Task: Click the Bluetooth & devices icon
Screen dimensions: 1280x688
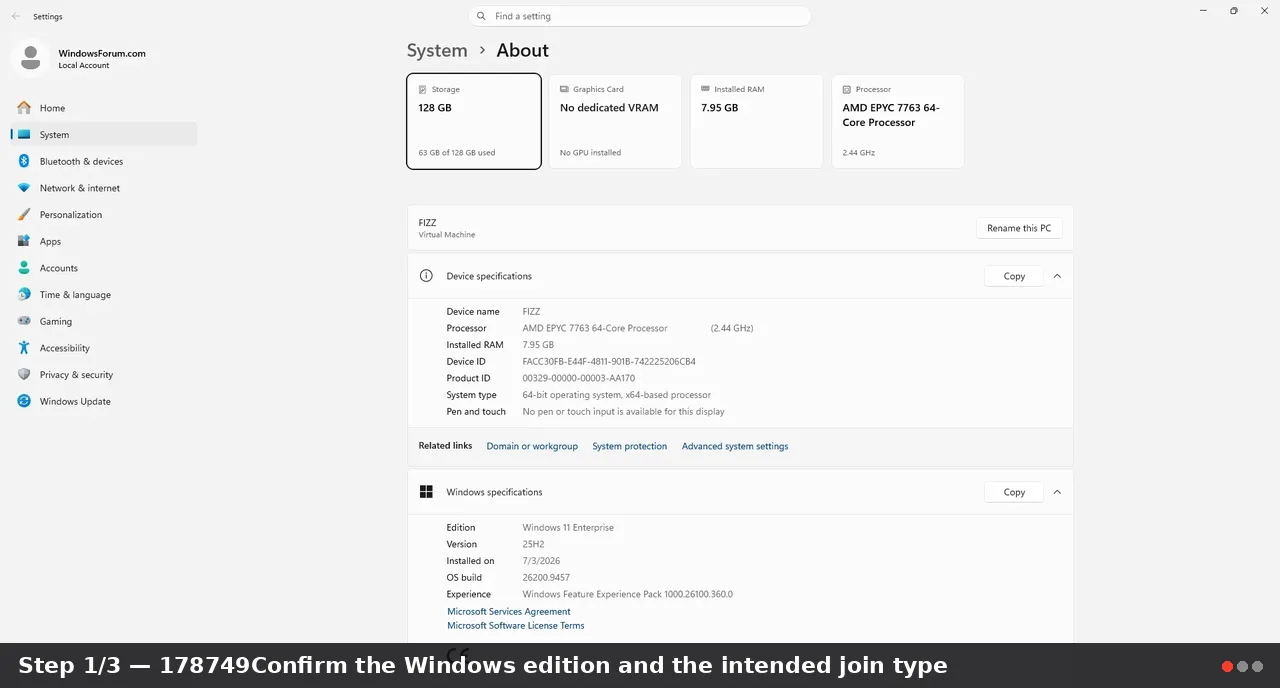Action: (x=24, y=161)
